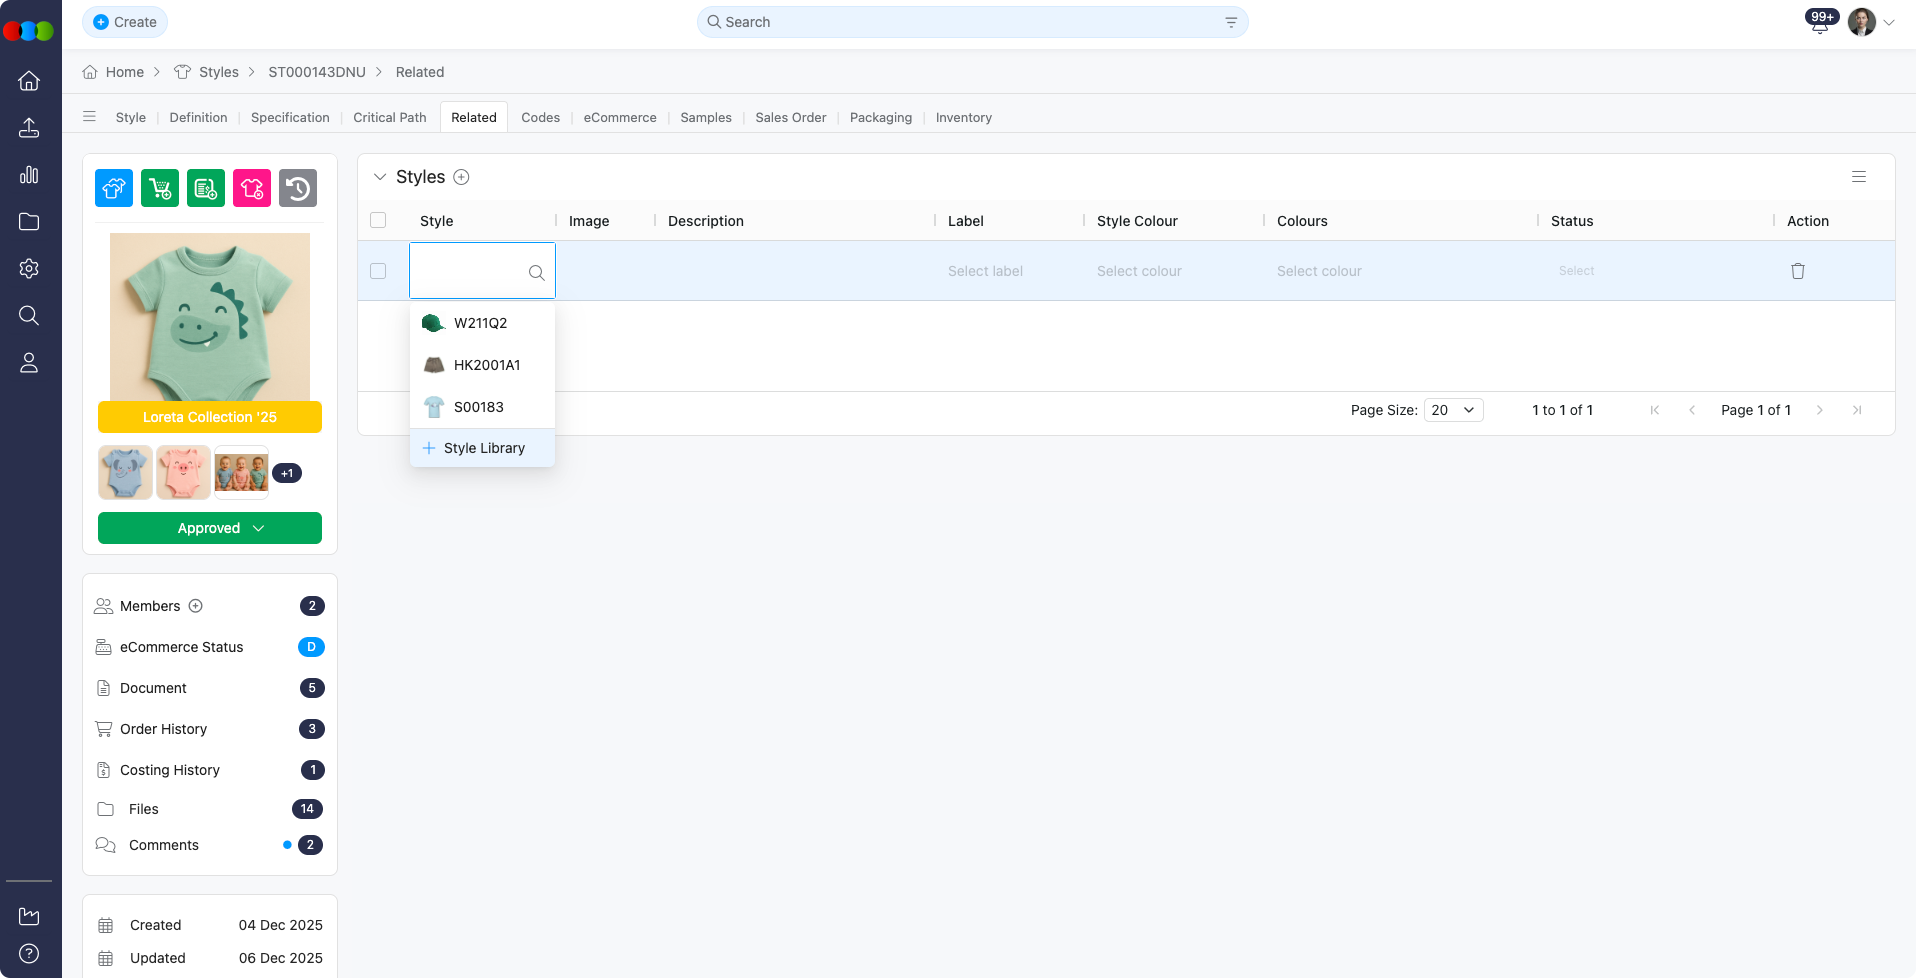
Task: Open the Packaging tab
Action: tap(879, 117)
